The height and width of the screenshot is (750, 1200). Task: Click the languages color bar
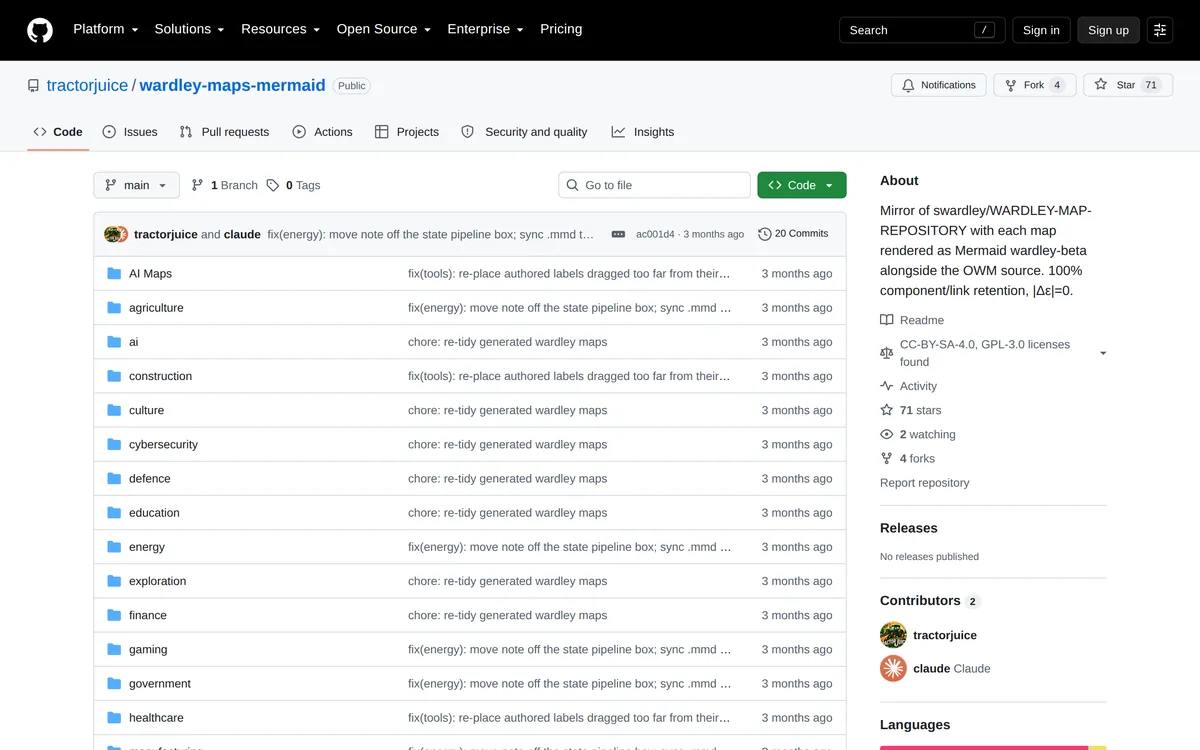tap(993, 747)
